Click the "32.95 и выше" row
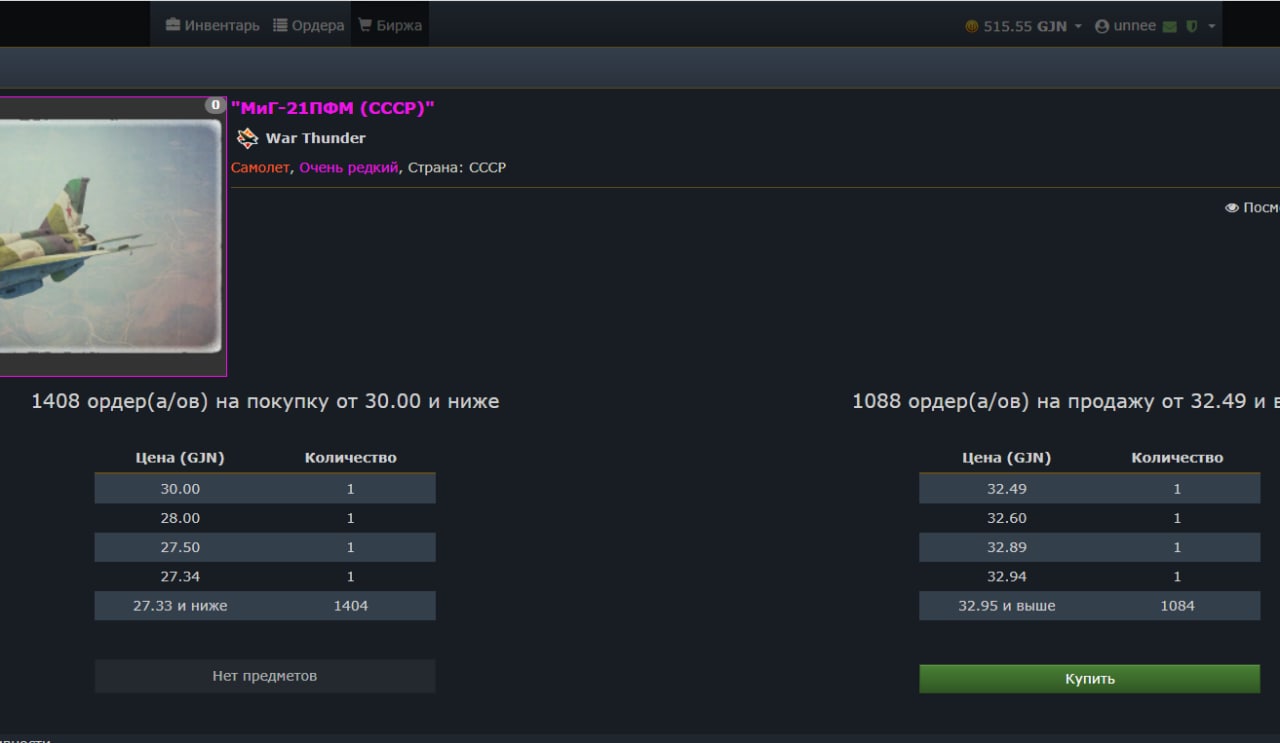The image size is (1280, 743). 1090,605
